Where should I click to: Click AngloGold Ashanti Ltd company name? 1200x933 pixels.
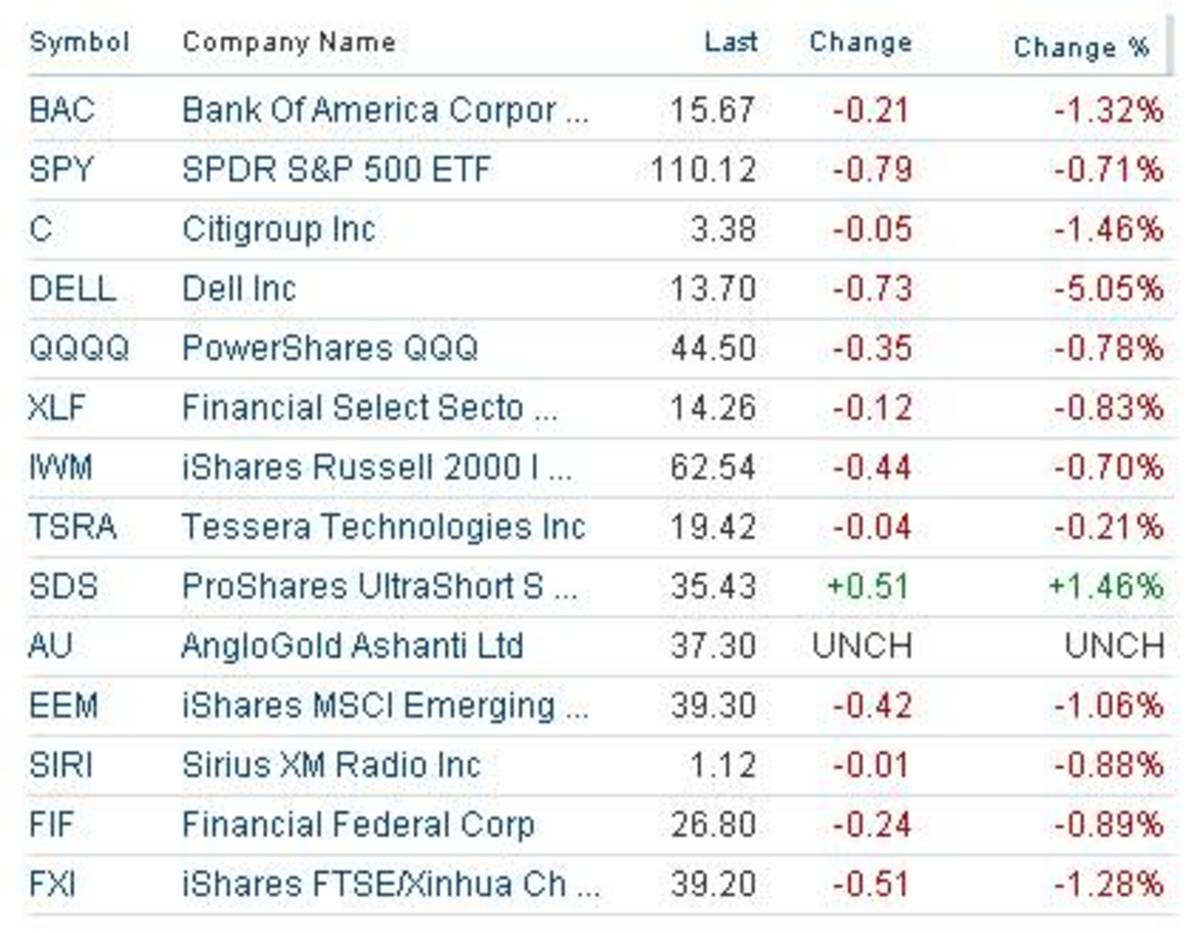coord(352,646)
